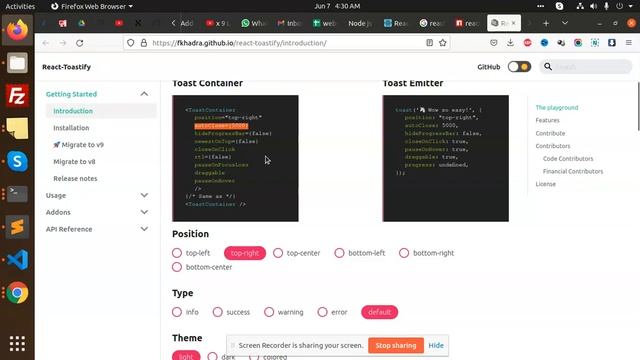This screenshot has height=360, width=640.
Task: Open the Release notes page
Action: click(75, 178)
